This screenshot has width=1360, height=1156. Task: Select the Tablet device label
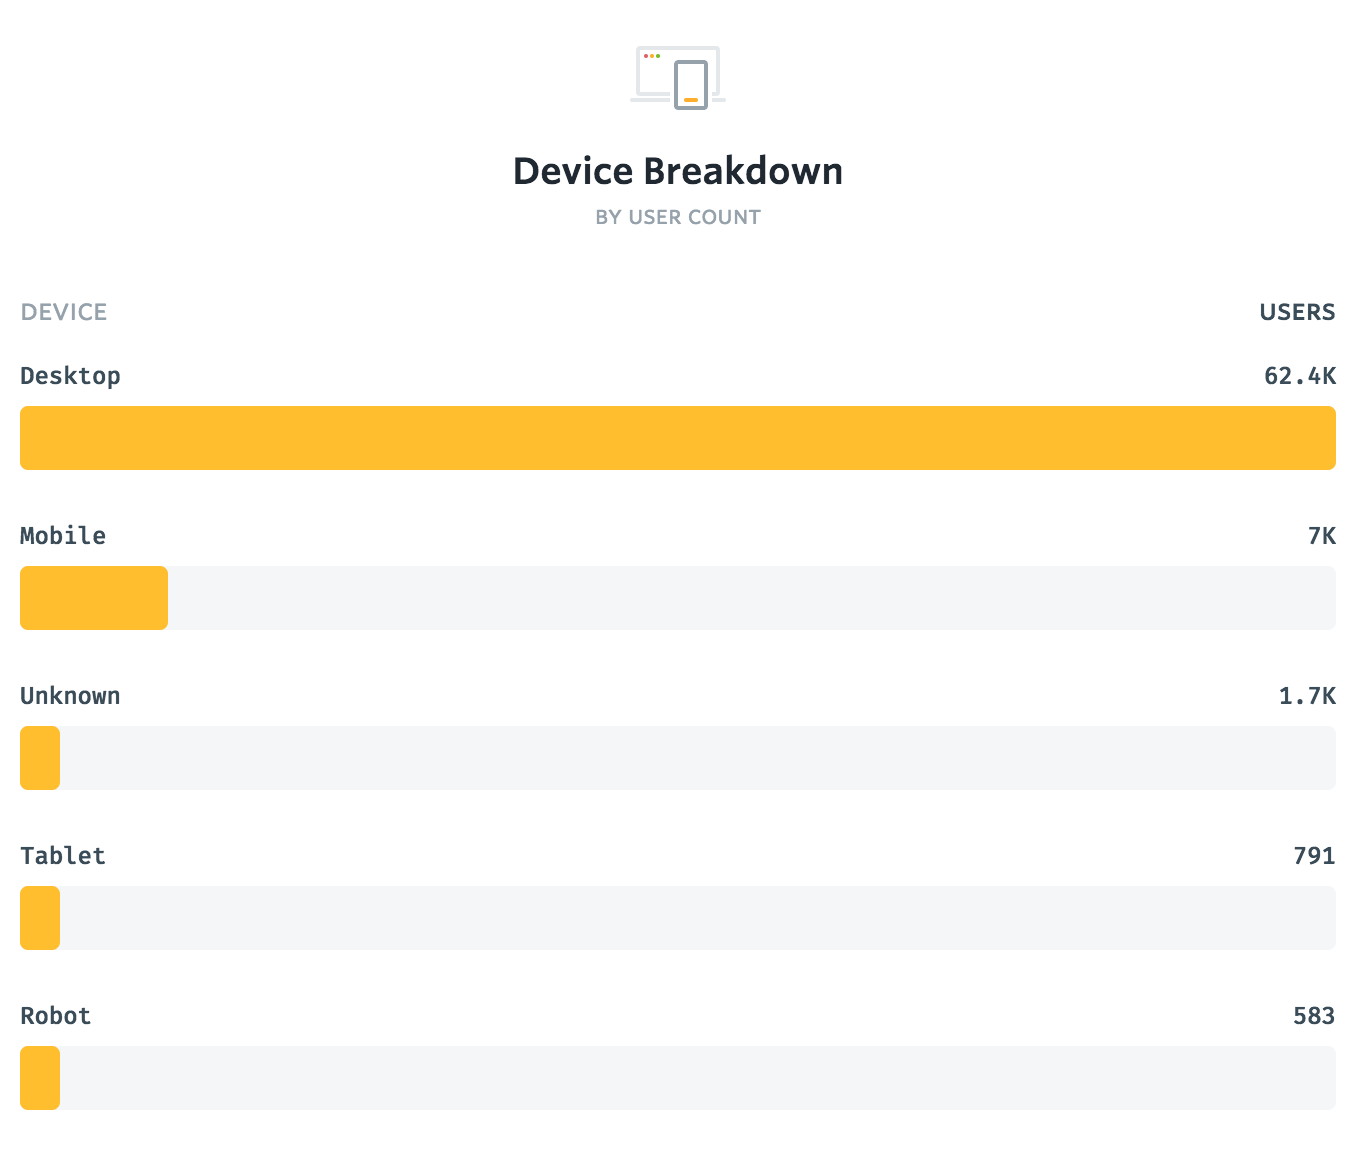click(63, 856)
